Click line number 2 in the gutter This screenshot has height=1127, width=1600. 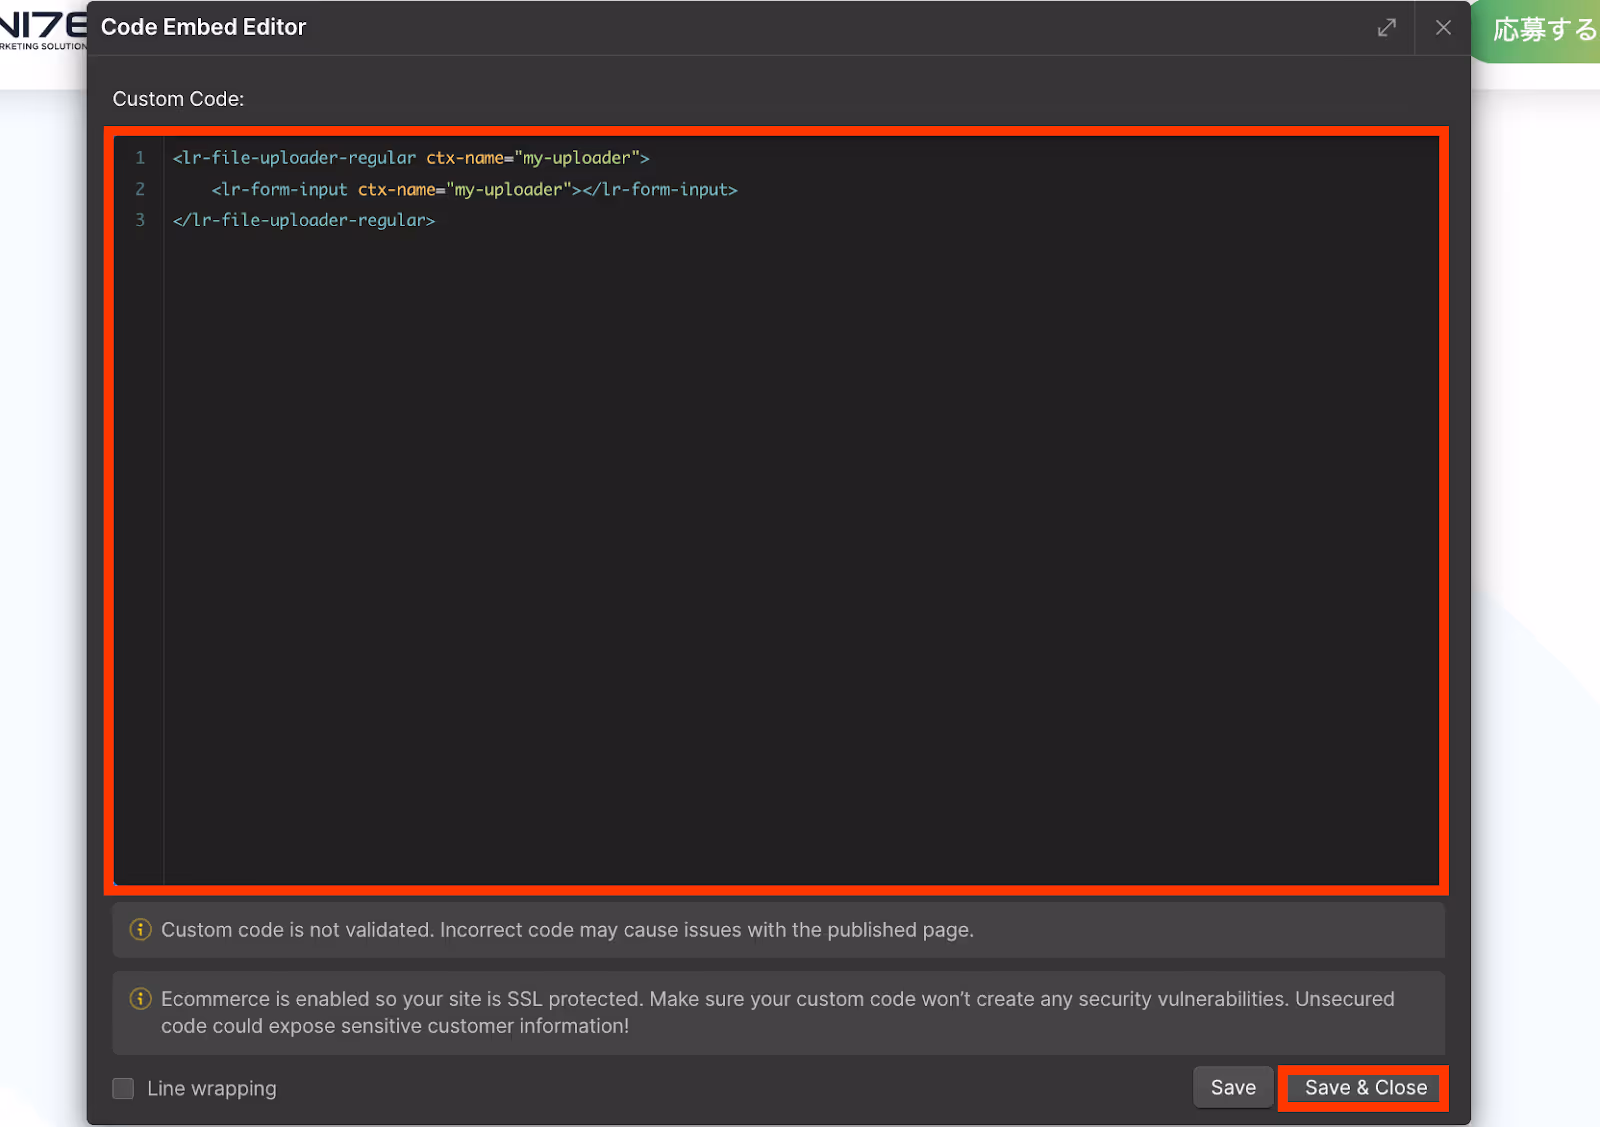[x=140, y=189]
